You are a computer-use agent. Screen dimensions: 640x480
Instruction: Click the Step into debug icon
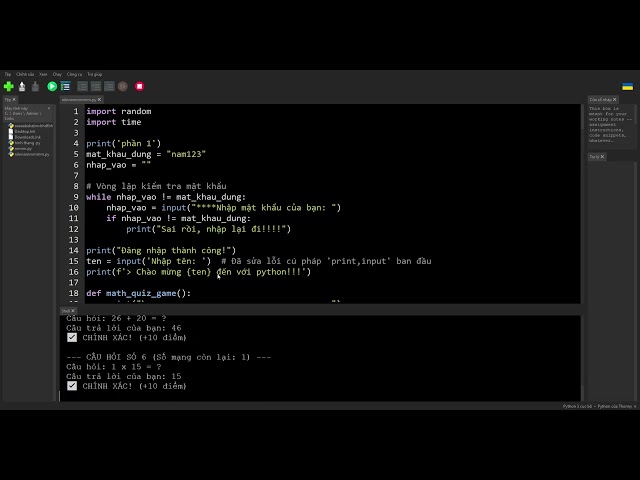(x=96, y=87)
